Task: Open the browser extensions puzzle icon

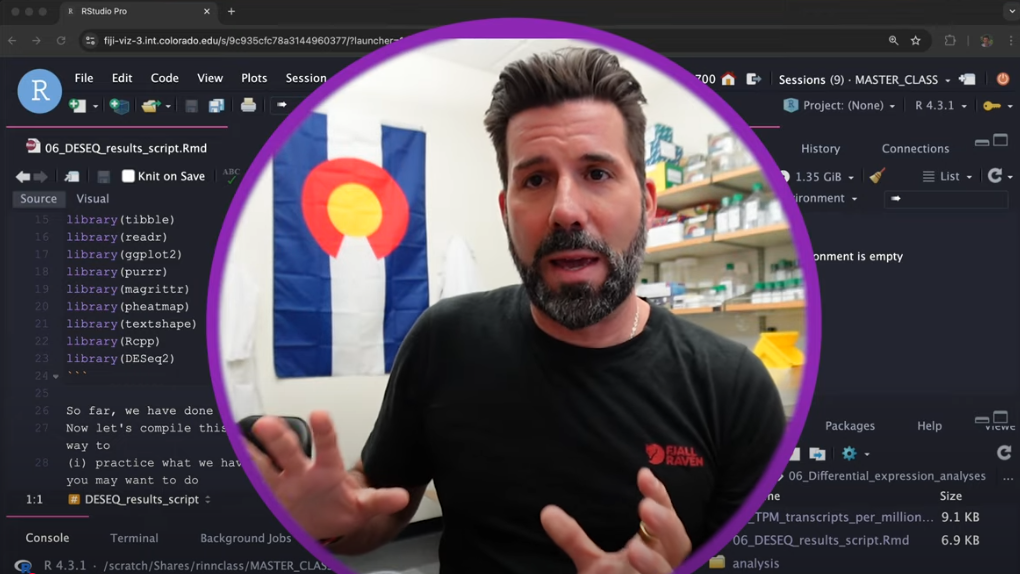Action: pos(950,40)
